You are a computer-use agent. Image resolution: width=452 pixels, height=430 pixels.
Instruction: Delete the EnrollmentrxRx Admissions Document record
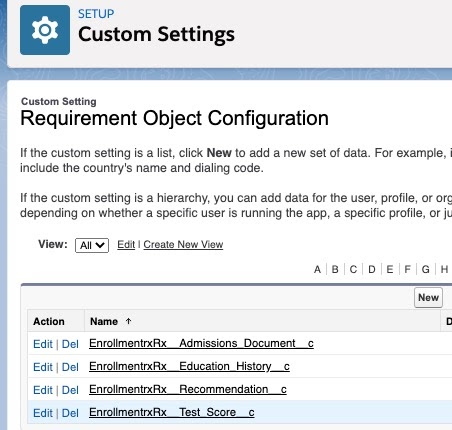70,344
